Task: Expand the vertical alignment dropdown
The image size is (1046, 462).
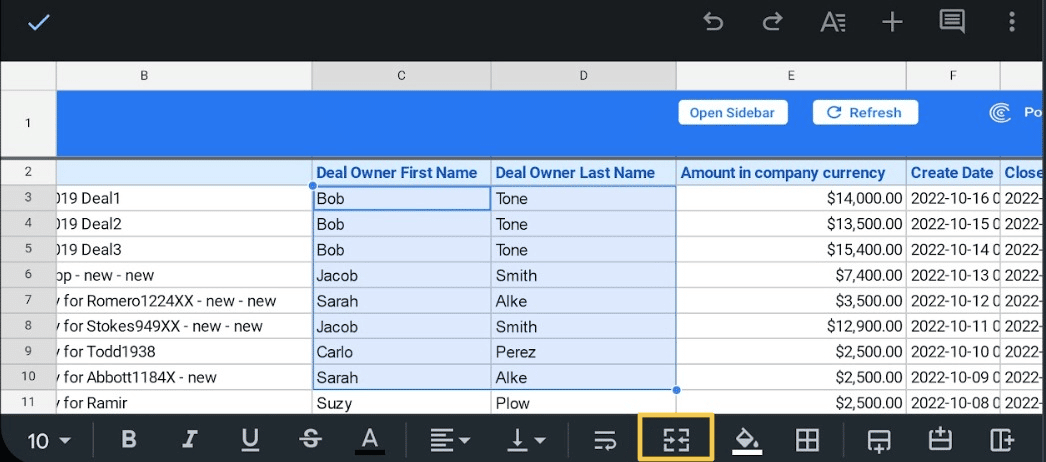Action: click(525, 440)
